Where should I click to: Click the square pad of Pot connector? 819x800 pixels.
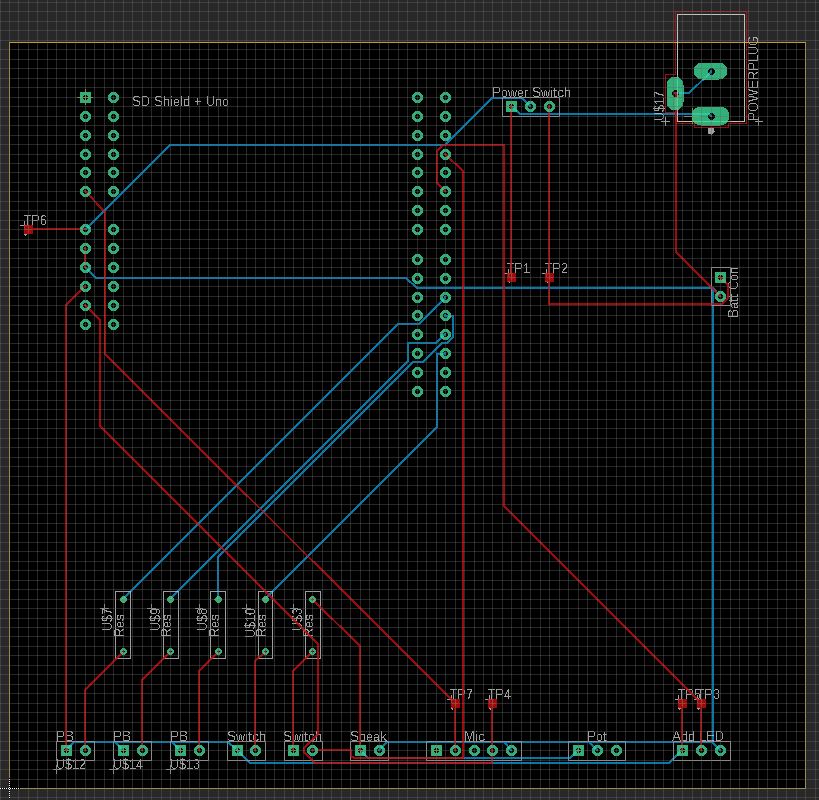[x=578, y=750]
